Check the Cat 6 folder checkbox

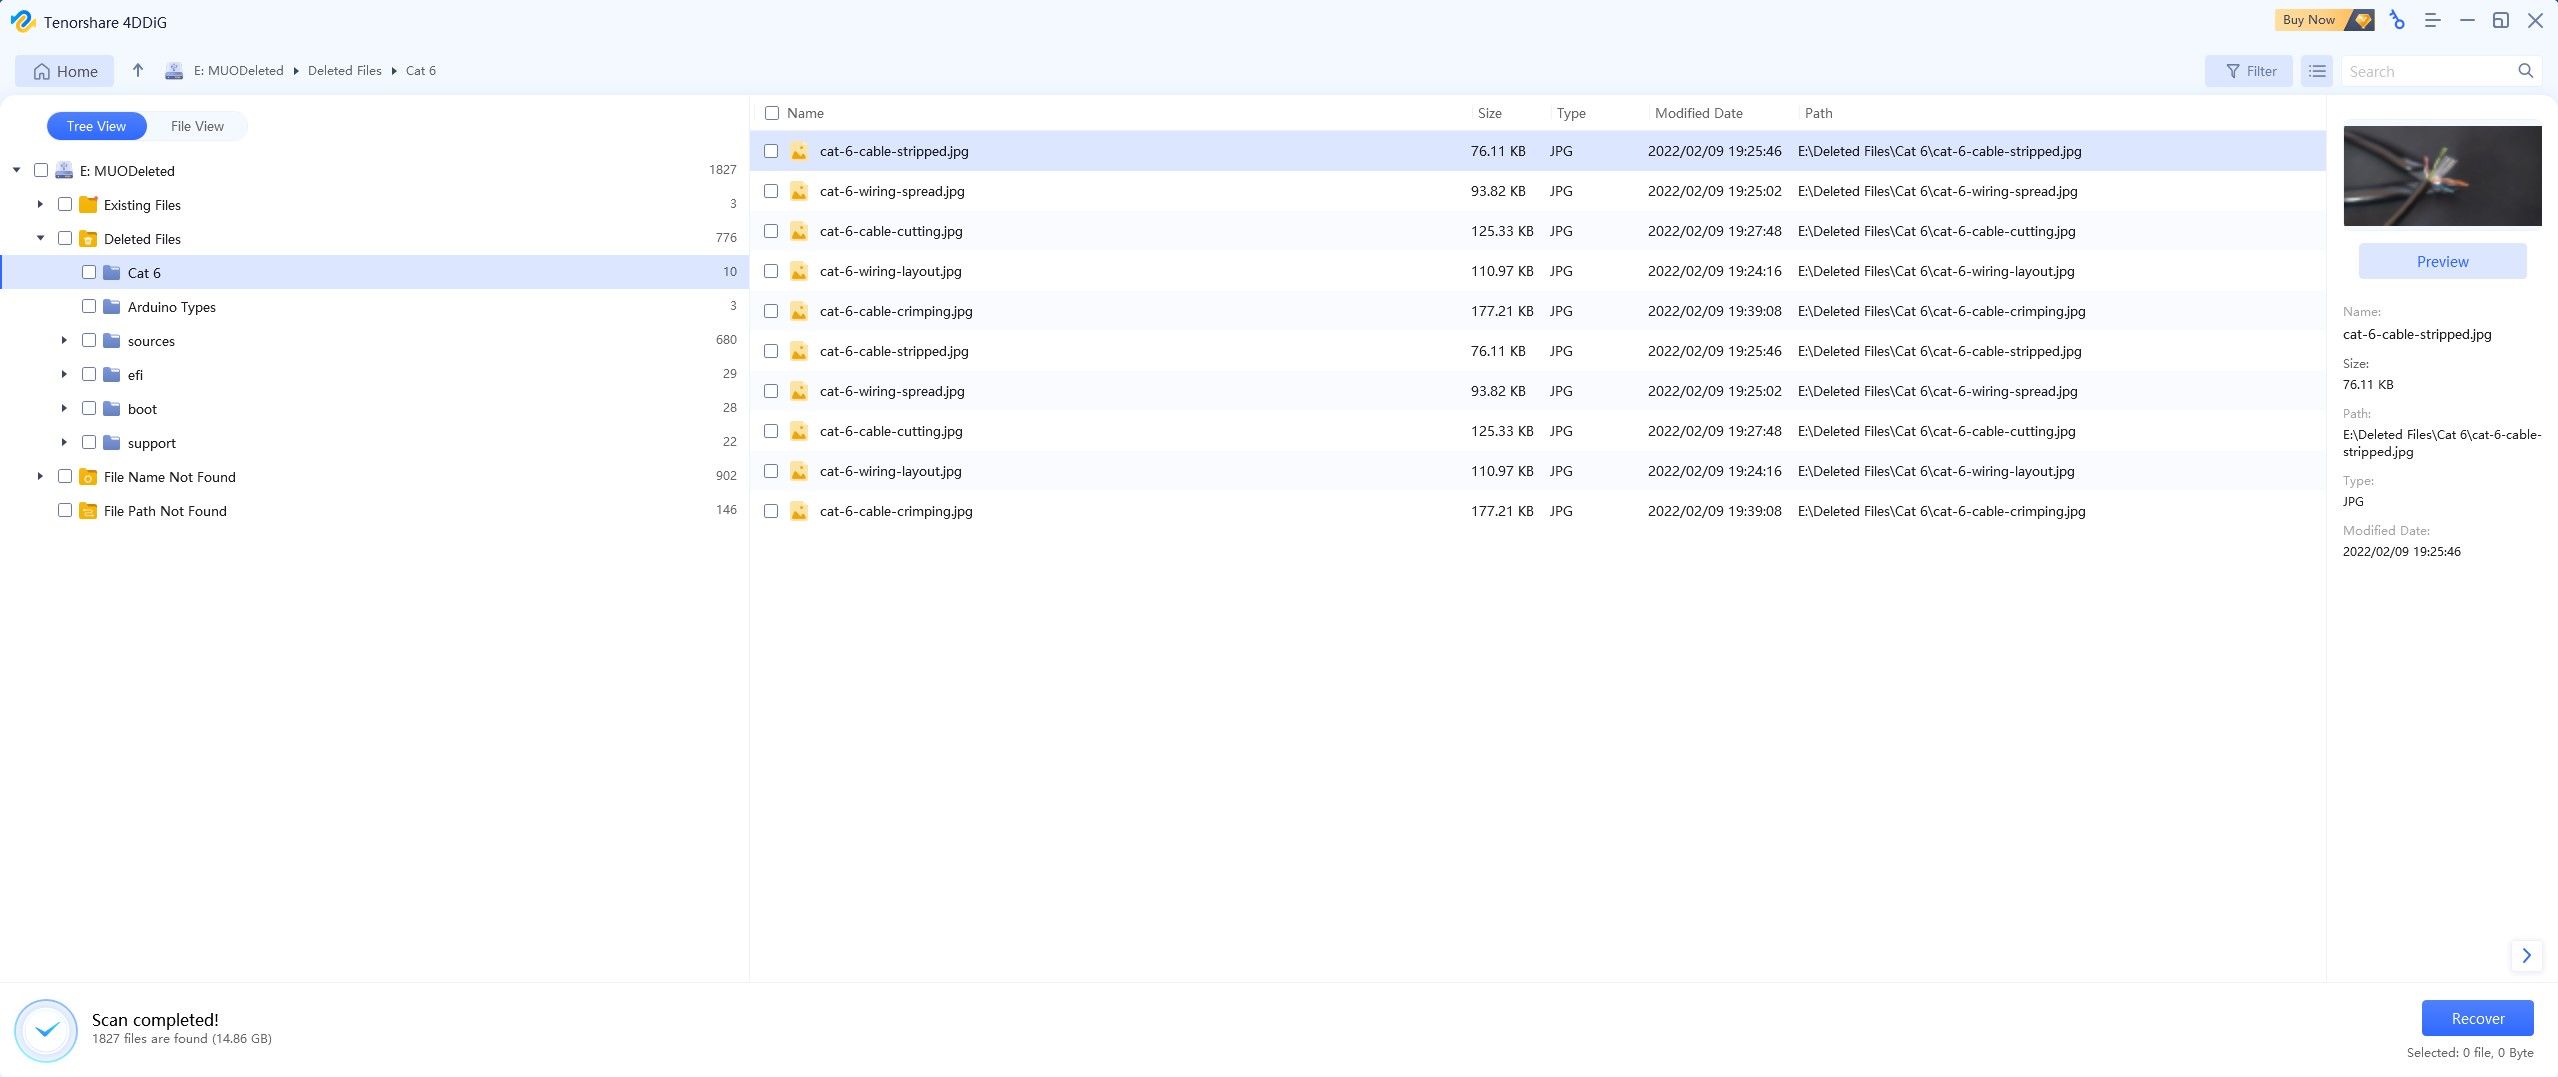point(89,272)
